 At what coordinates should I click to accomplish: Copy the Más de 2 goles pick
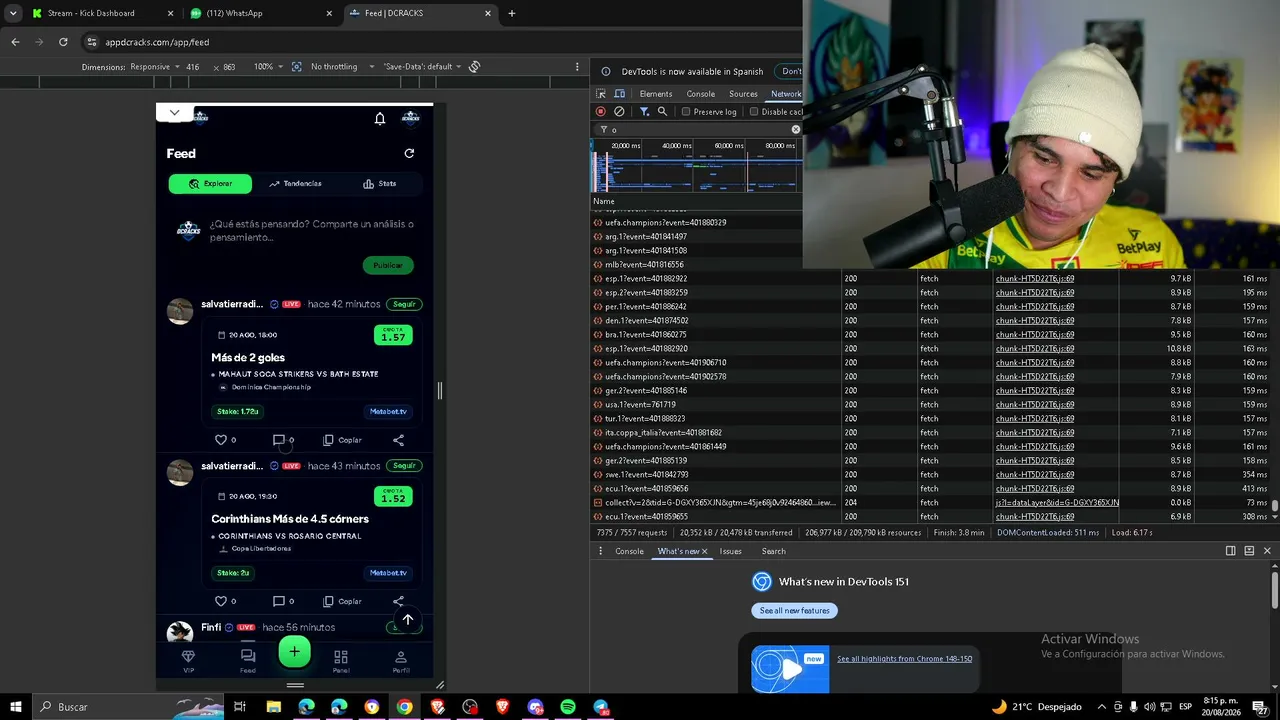pos(342,440)
